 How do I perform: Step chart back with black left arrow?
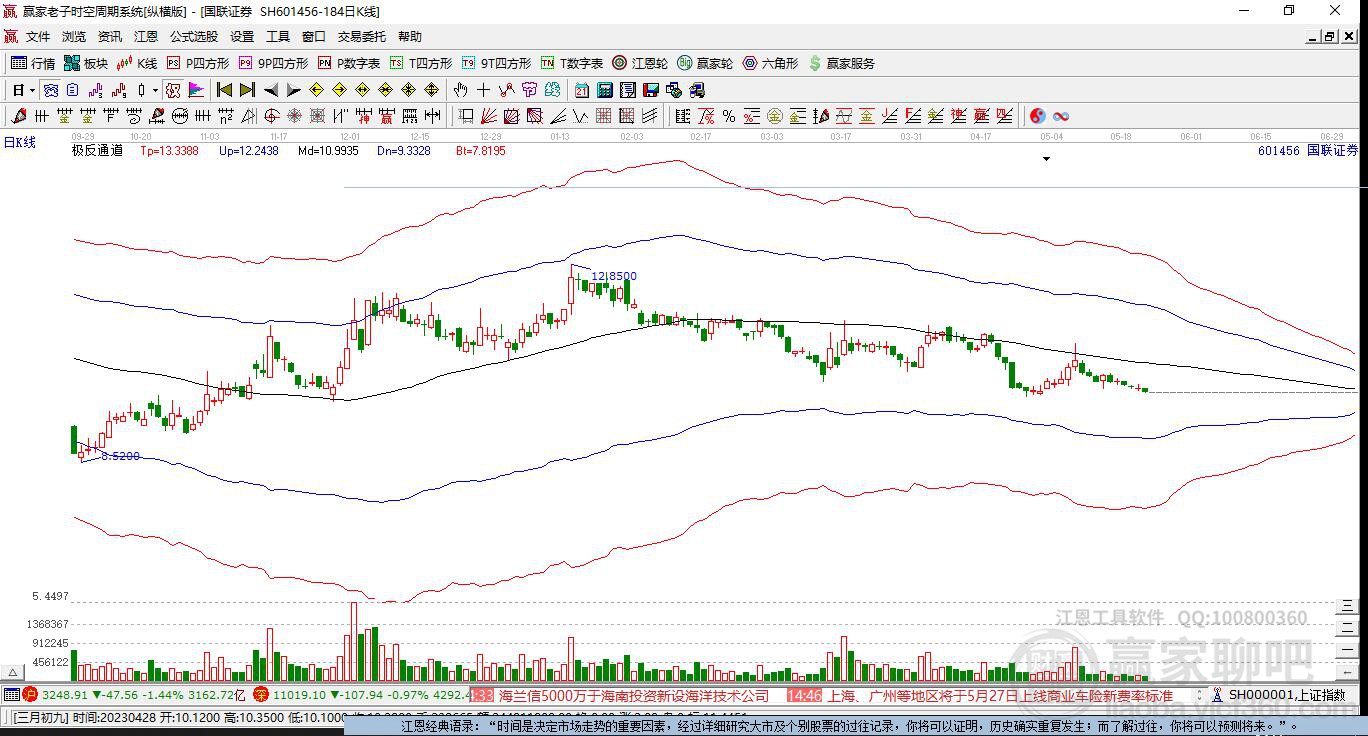tap(270, 90)
